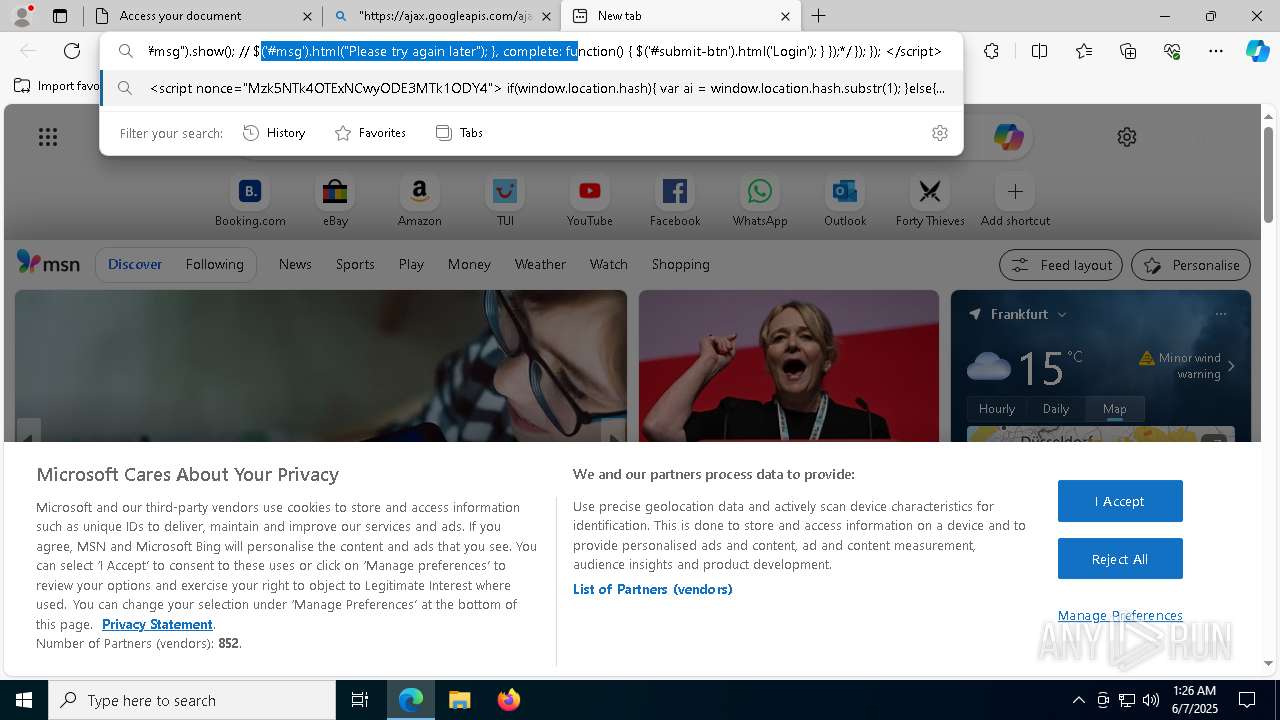The height and width of the screenshot is (720, 1280).
Task: Open the volume icon in system tray
Action: pyautogui.click(x=1151, y=700)
